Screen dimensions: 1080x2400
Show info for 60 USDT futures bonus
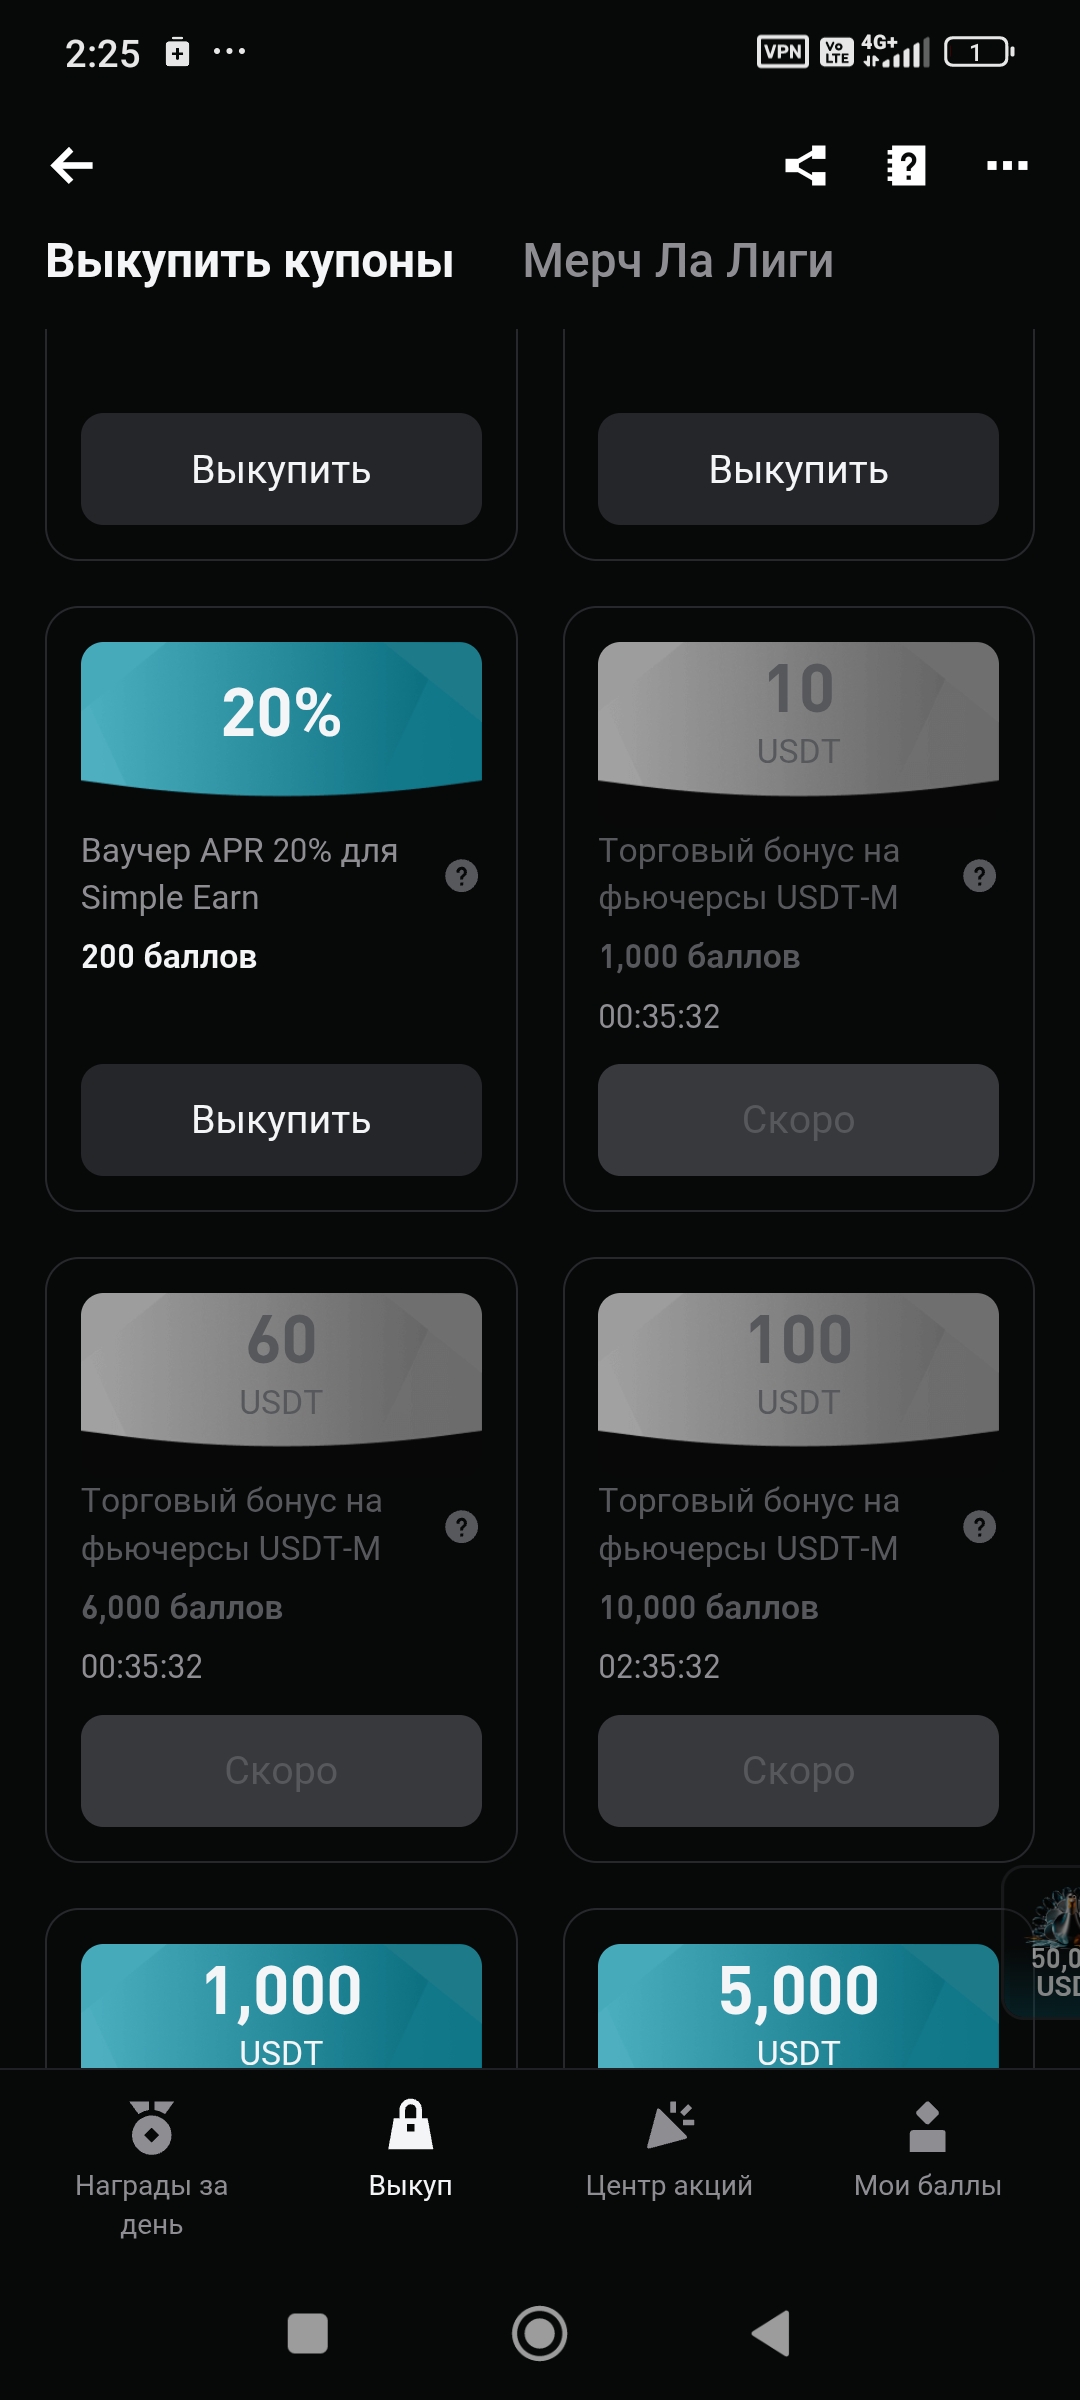(x=461, y=1527)
